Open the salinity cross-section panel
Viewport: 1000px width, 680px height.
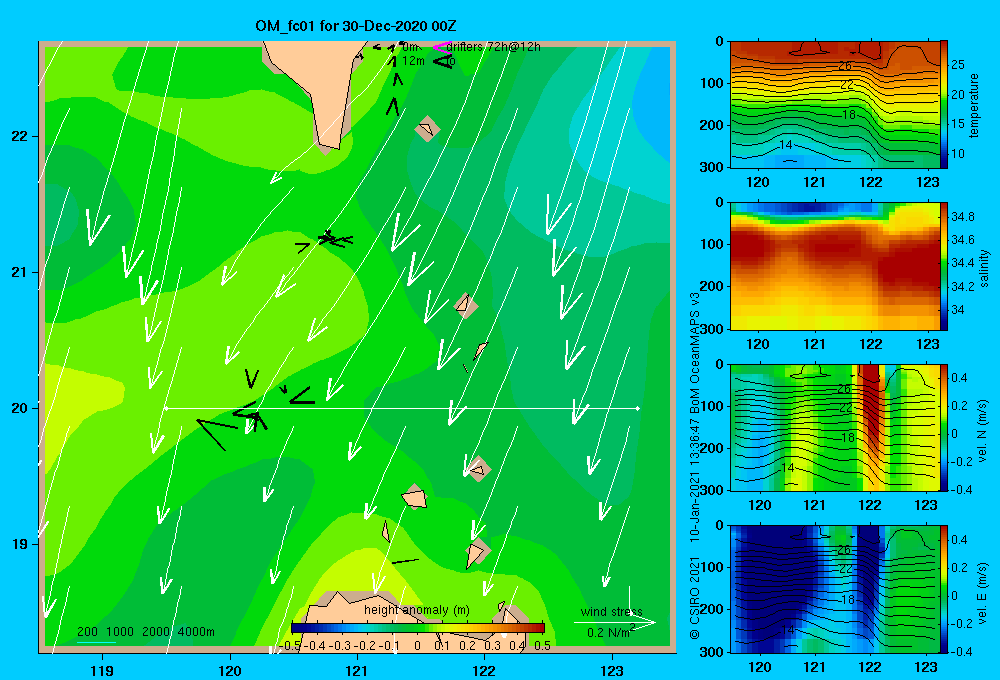click(x=834, y=267)
